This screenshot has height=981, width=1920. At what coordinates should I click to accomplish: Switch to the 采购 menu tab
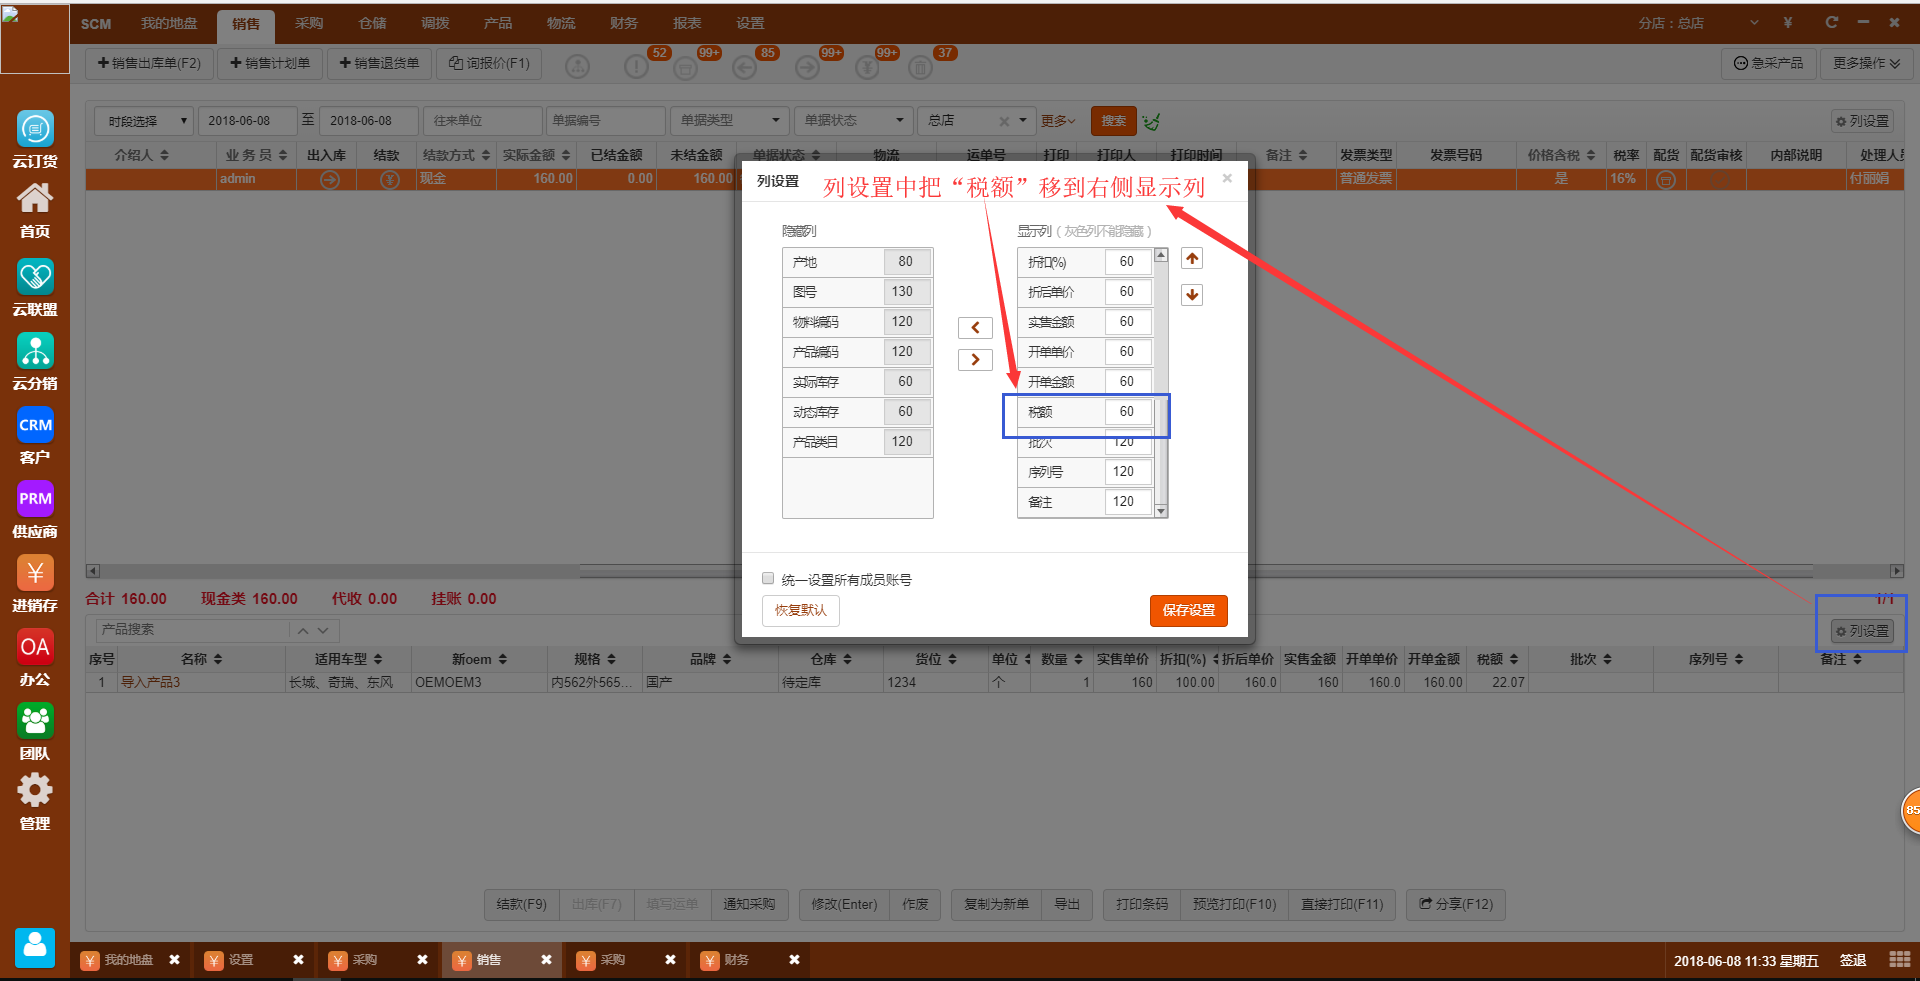pos(309,23)
